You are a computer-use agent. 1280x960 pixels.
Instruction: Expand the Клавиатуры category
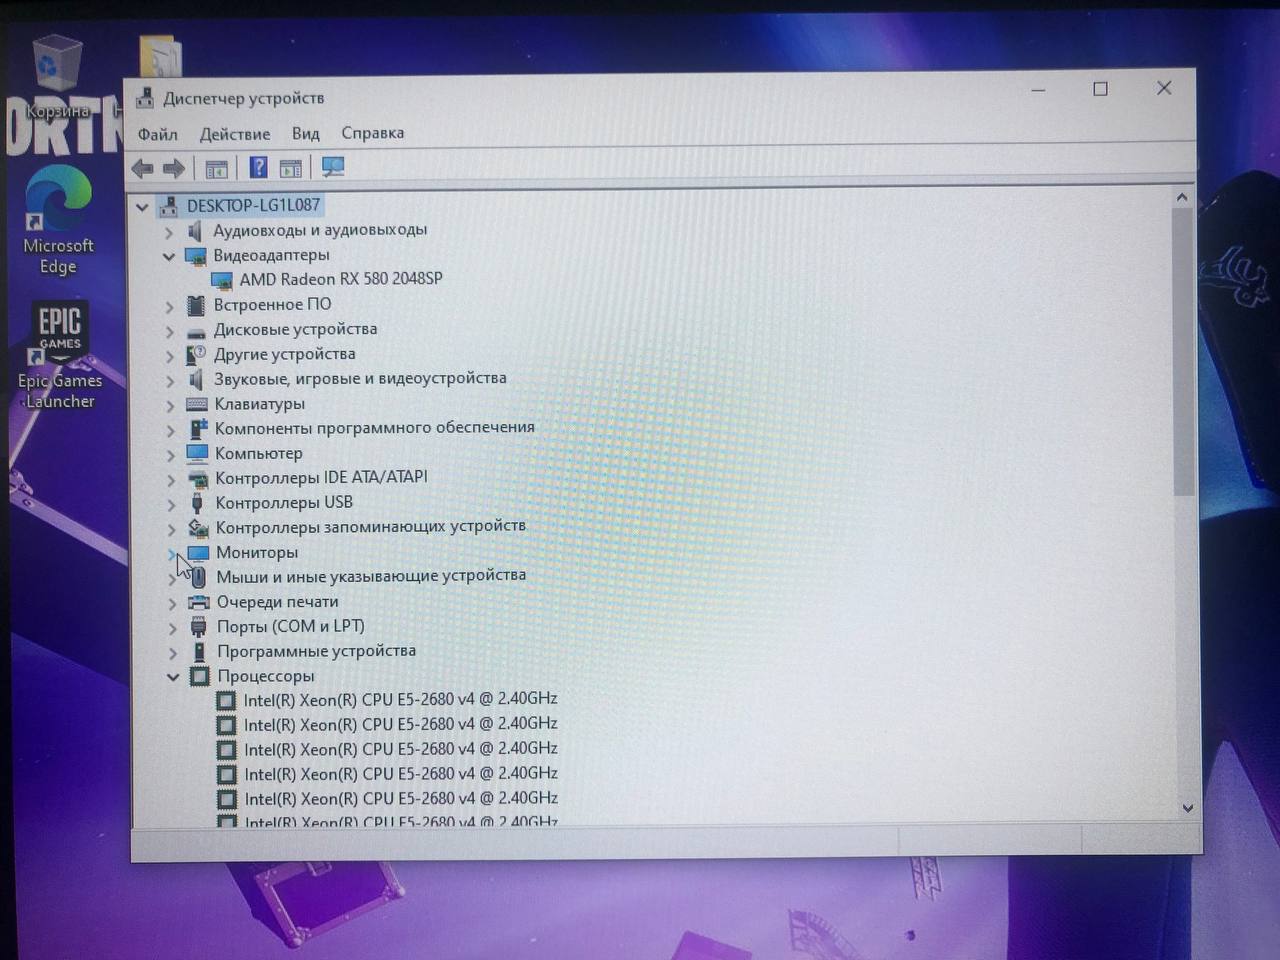(x=170, y=405)
